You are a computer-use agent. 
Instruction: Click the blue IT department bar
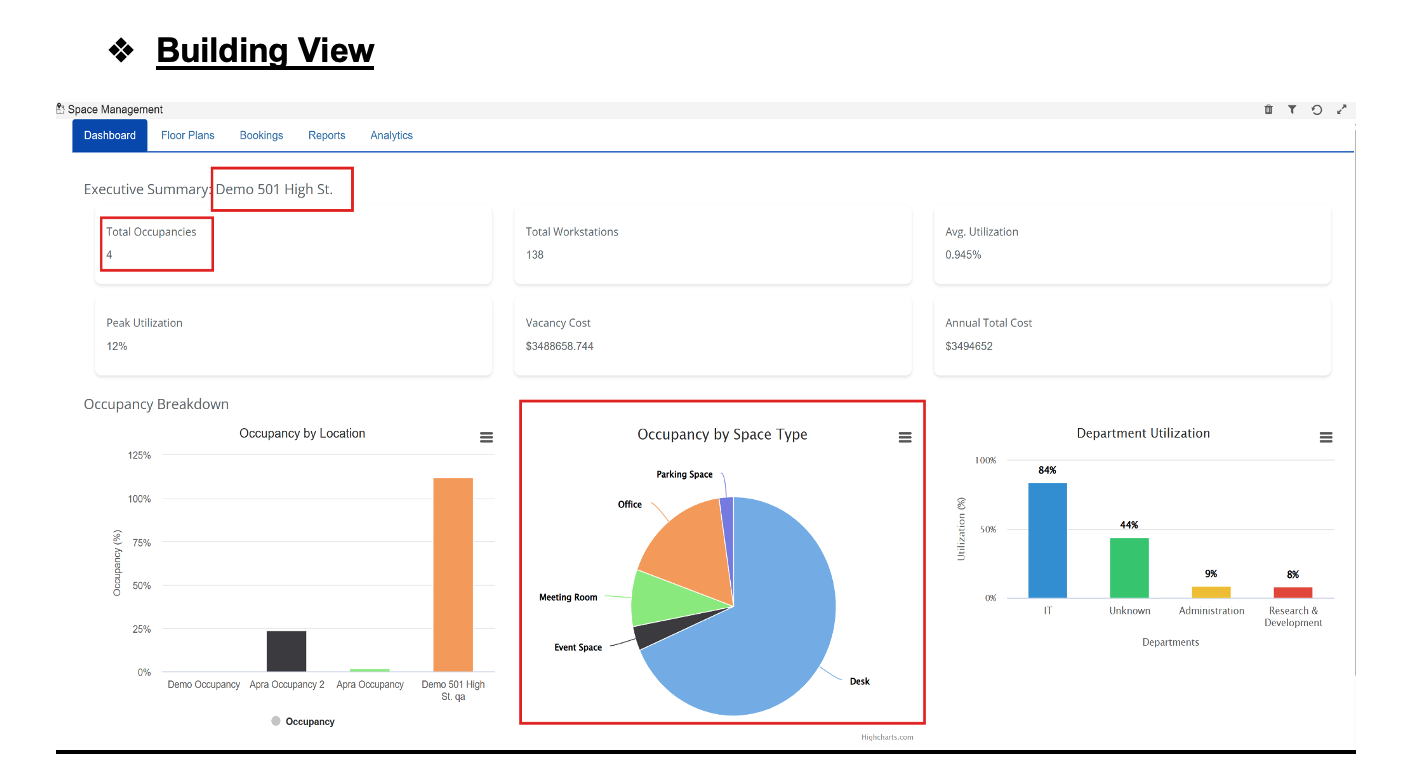(1047, 540)
